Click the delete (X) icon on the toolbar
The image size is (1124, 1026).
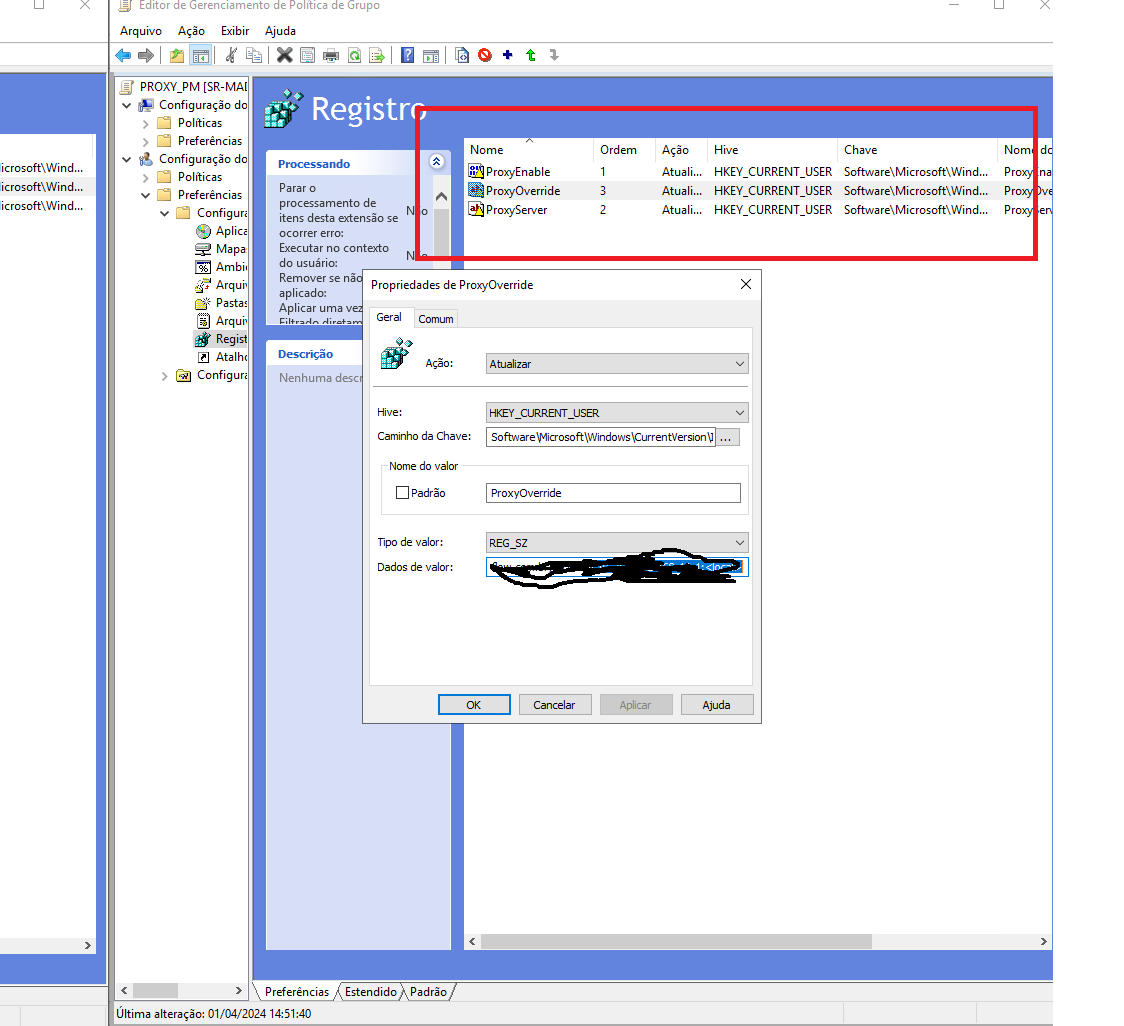click(284, 55)
